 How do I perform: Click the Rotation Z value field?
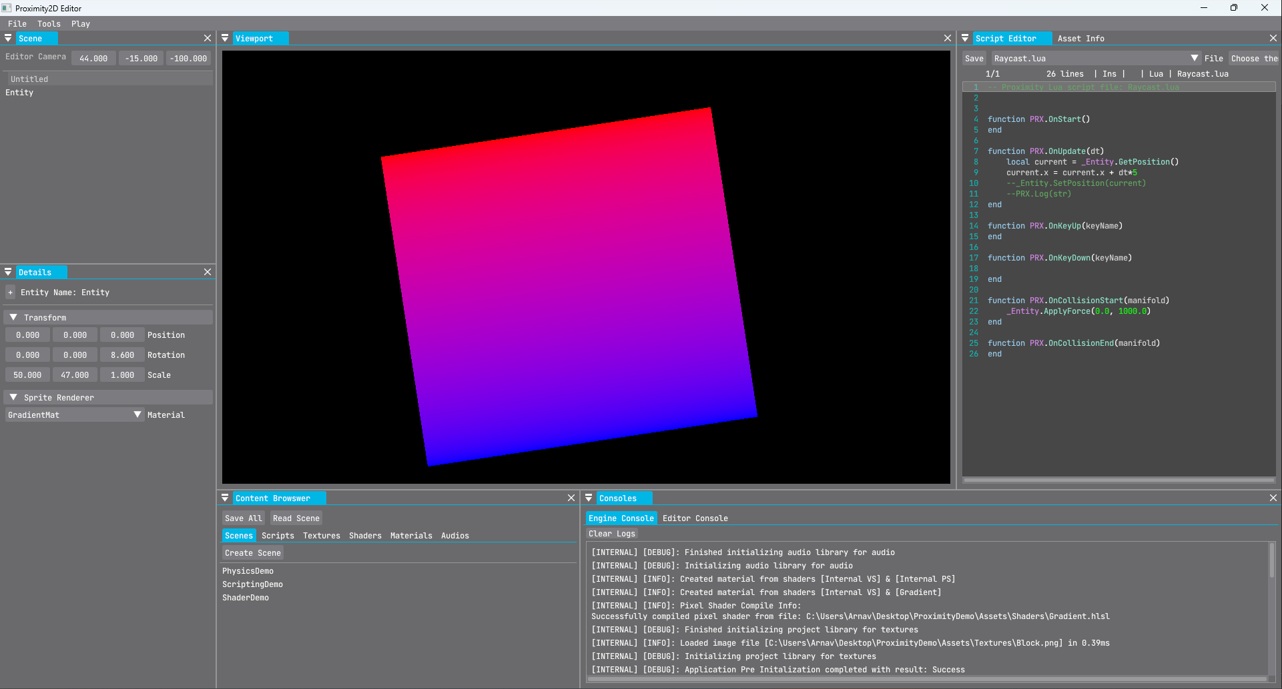click(122, 355)
